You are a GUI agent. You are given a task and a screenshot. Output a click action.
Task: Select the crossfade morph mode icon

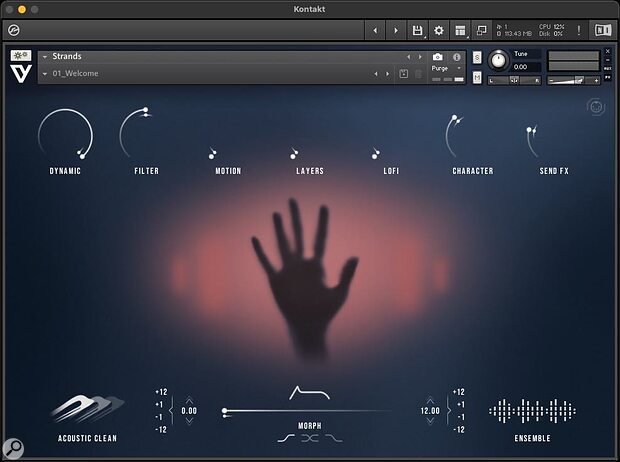[x=310, y=438]
